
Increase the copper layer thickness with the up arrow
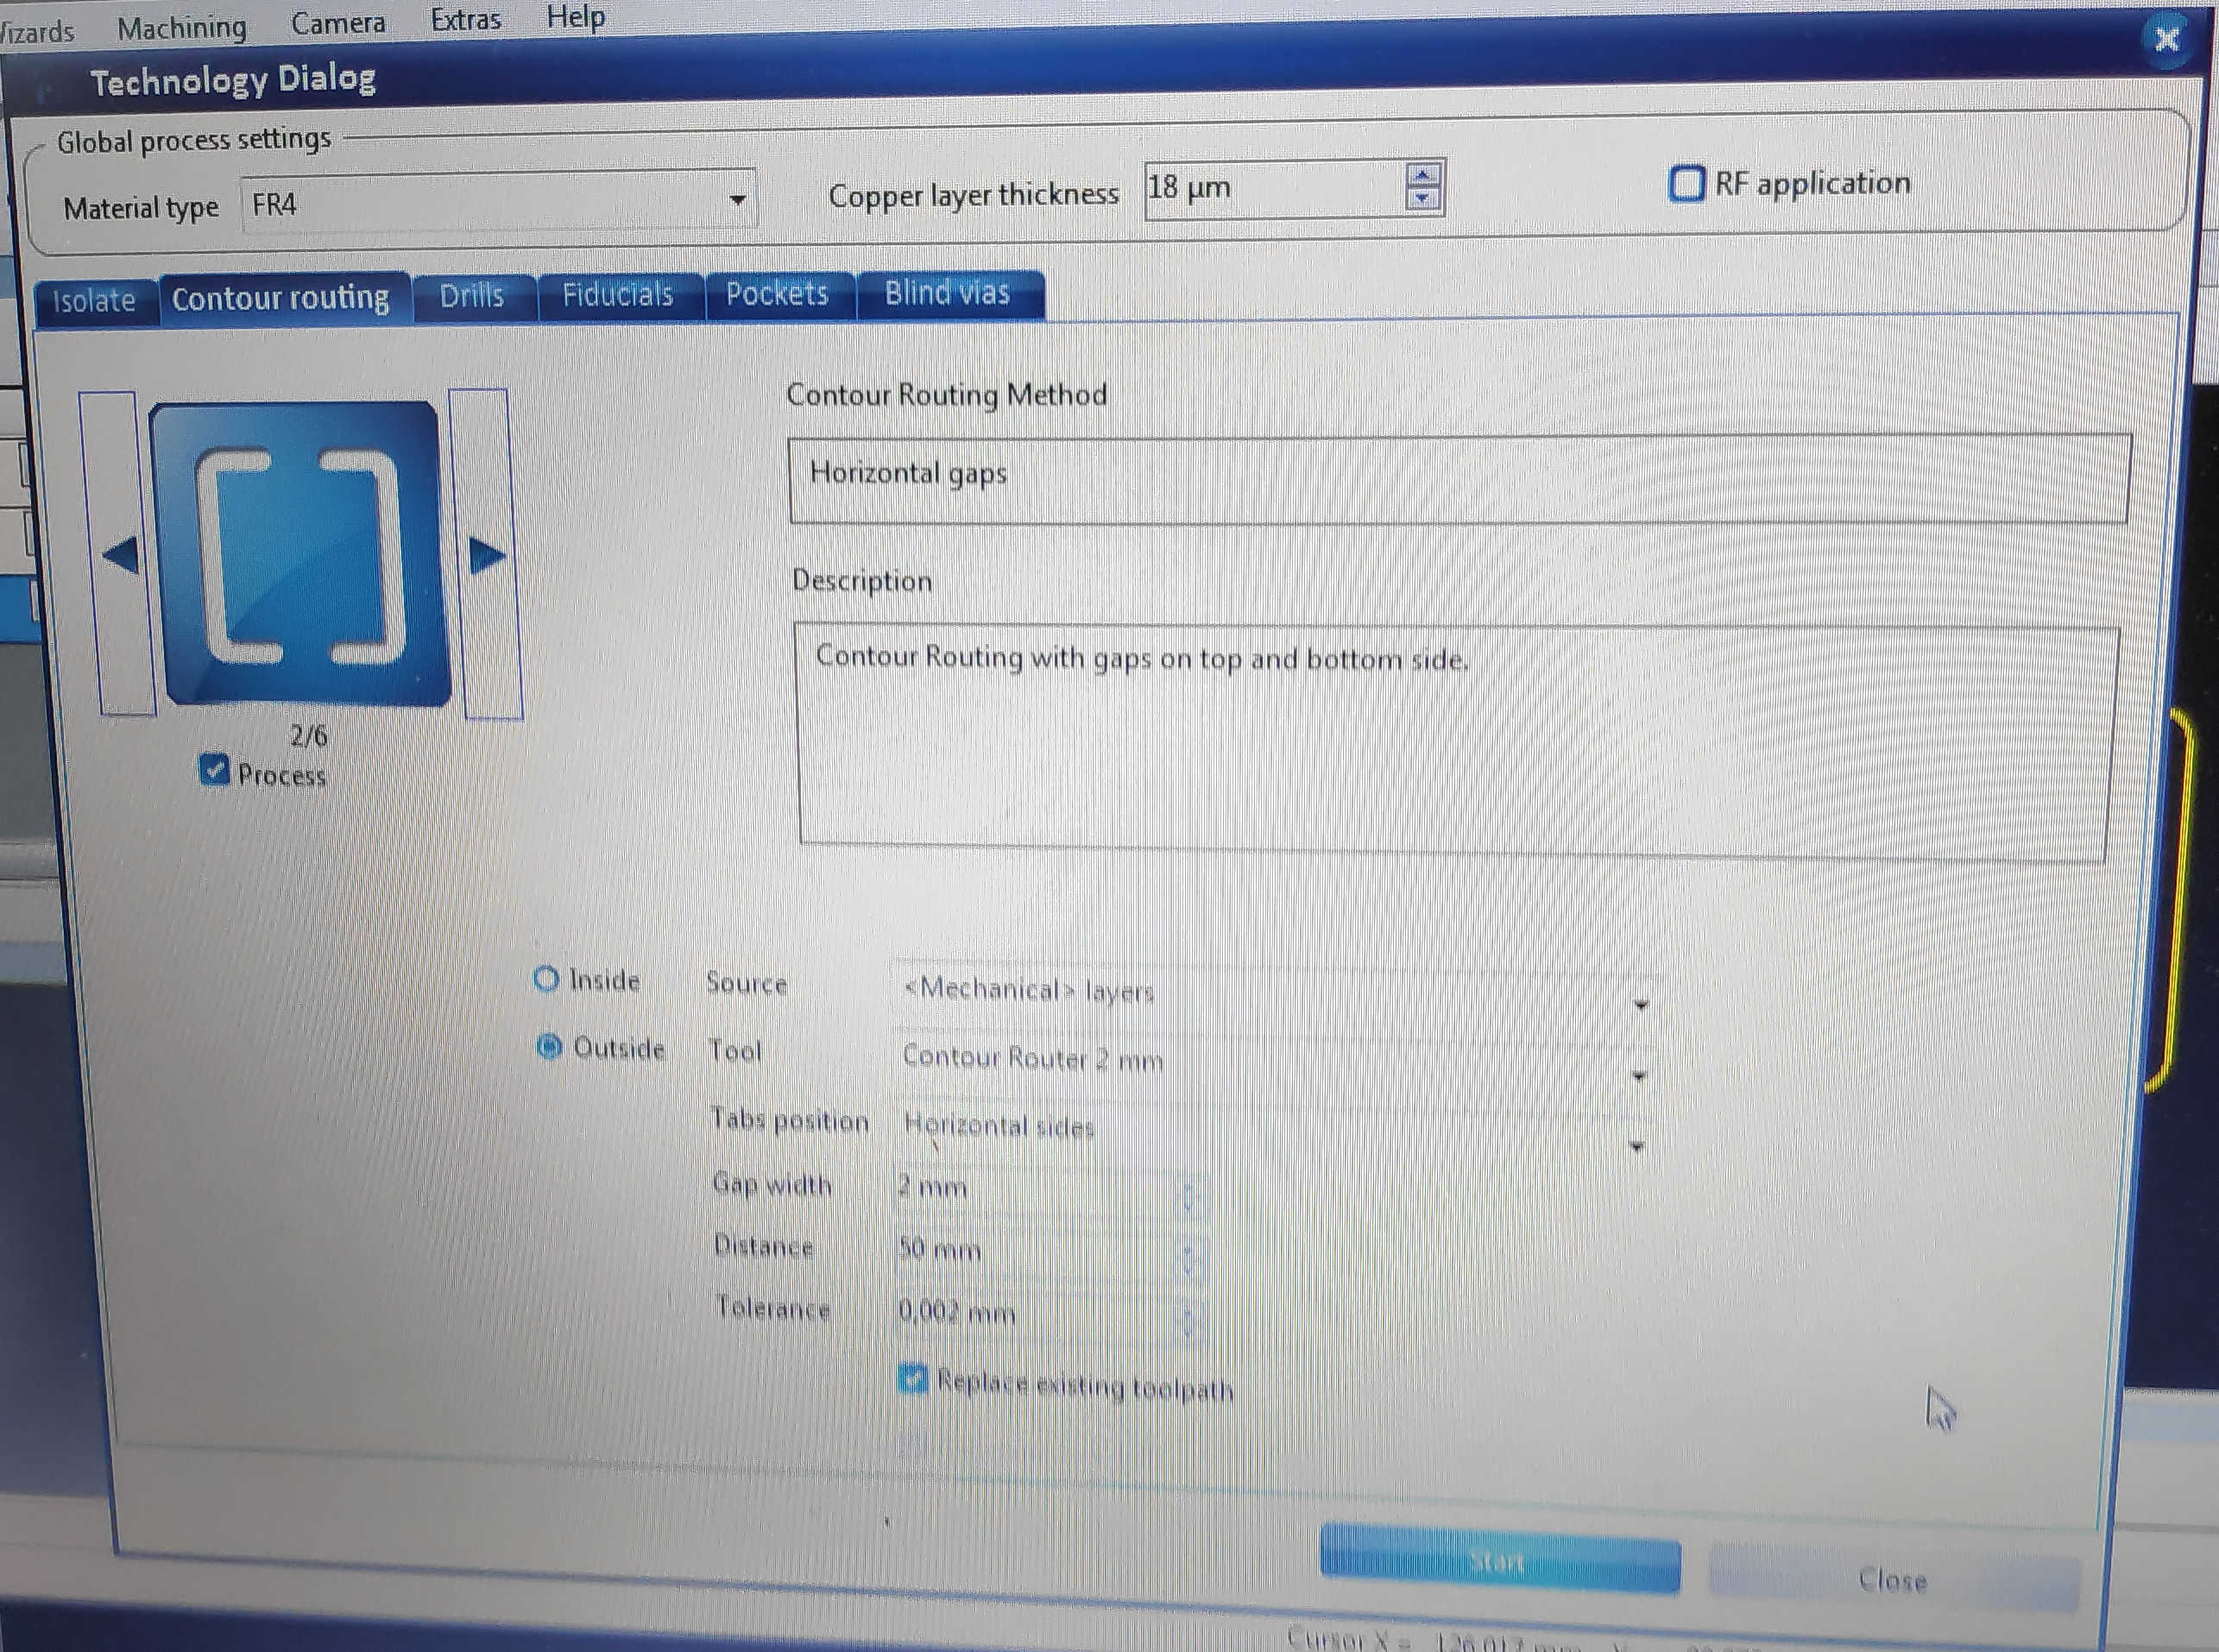tap(1422, 175)
